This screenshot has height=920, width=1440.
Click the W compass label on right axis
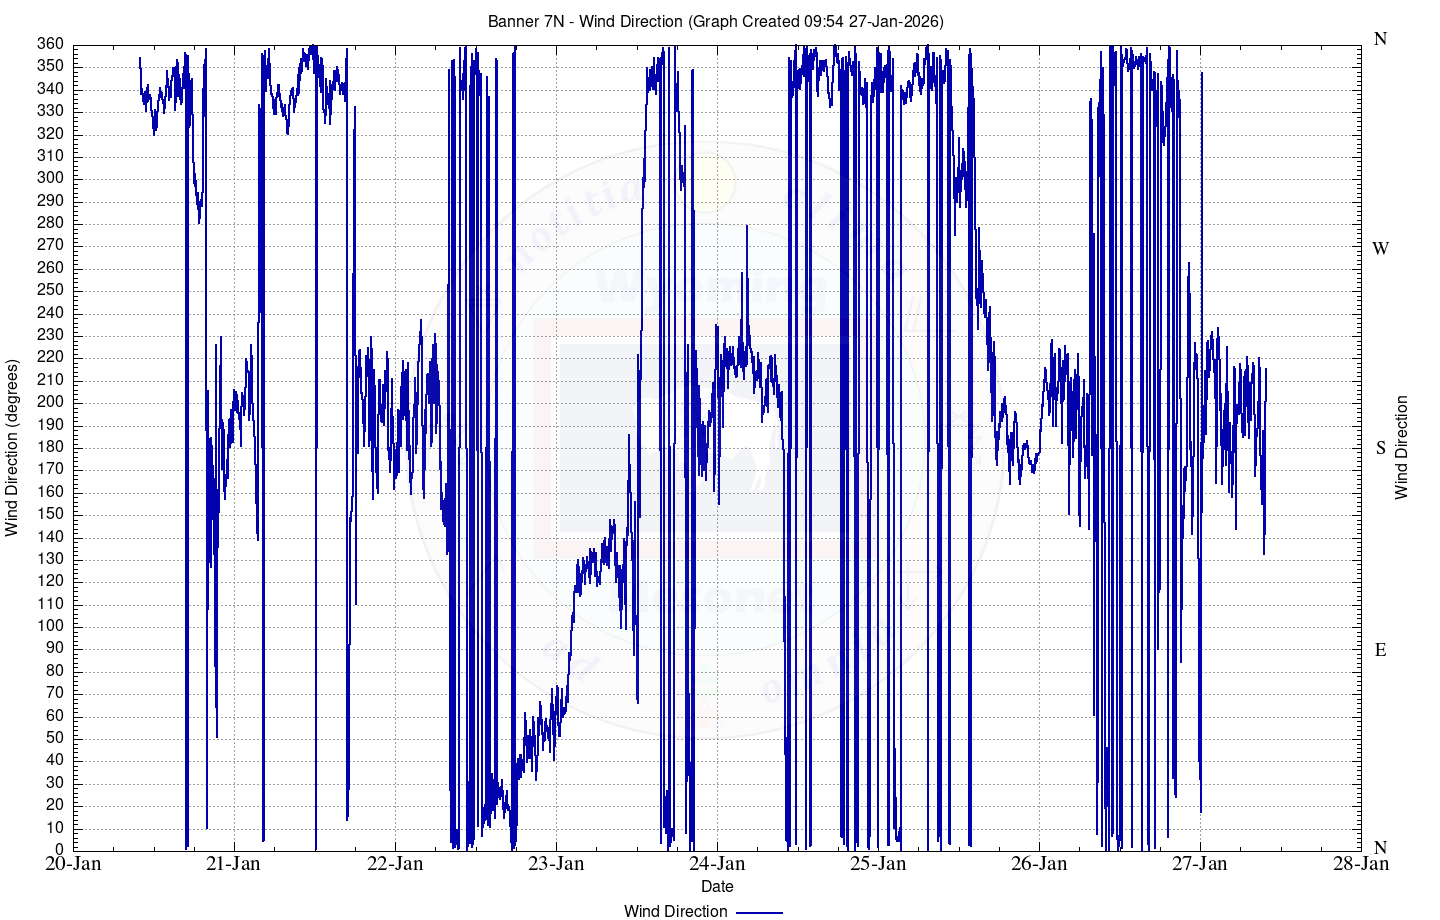coord(1380,248)
